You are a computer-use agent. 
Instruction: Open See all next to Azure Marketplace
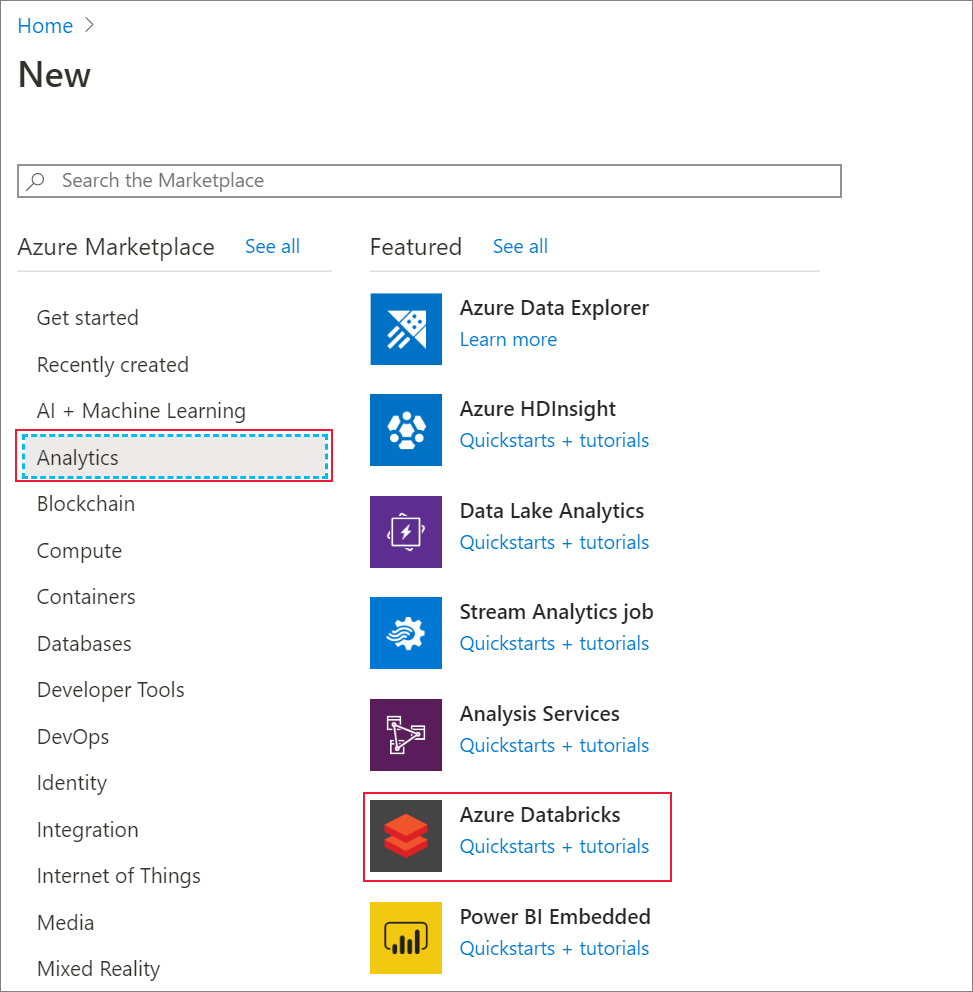(272, 247)
